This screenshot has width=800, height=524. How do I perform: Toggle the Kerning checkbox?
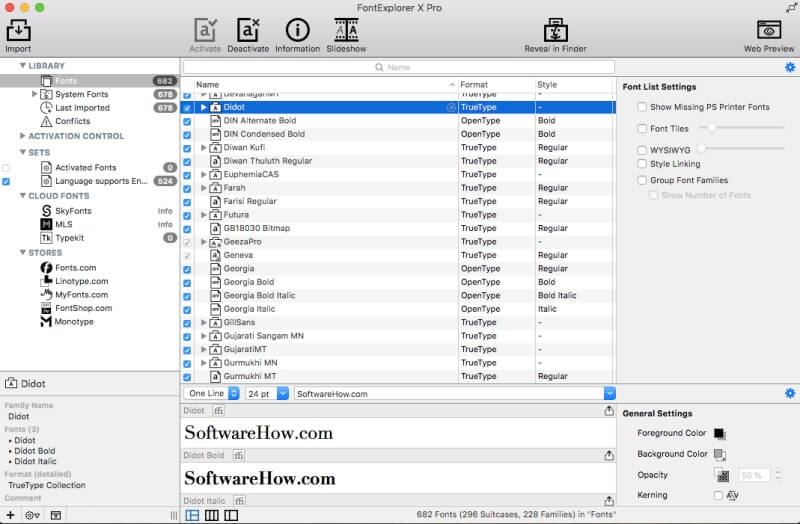pyautogui.click(x=718, y=495)
